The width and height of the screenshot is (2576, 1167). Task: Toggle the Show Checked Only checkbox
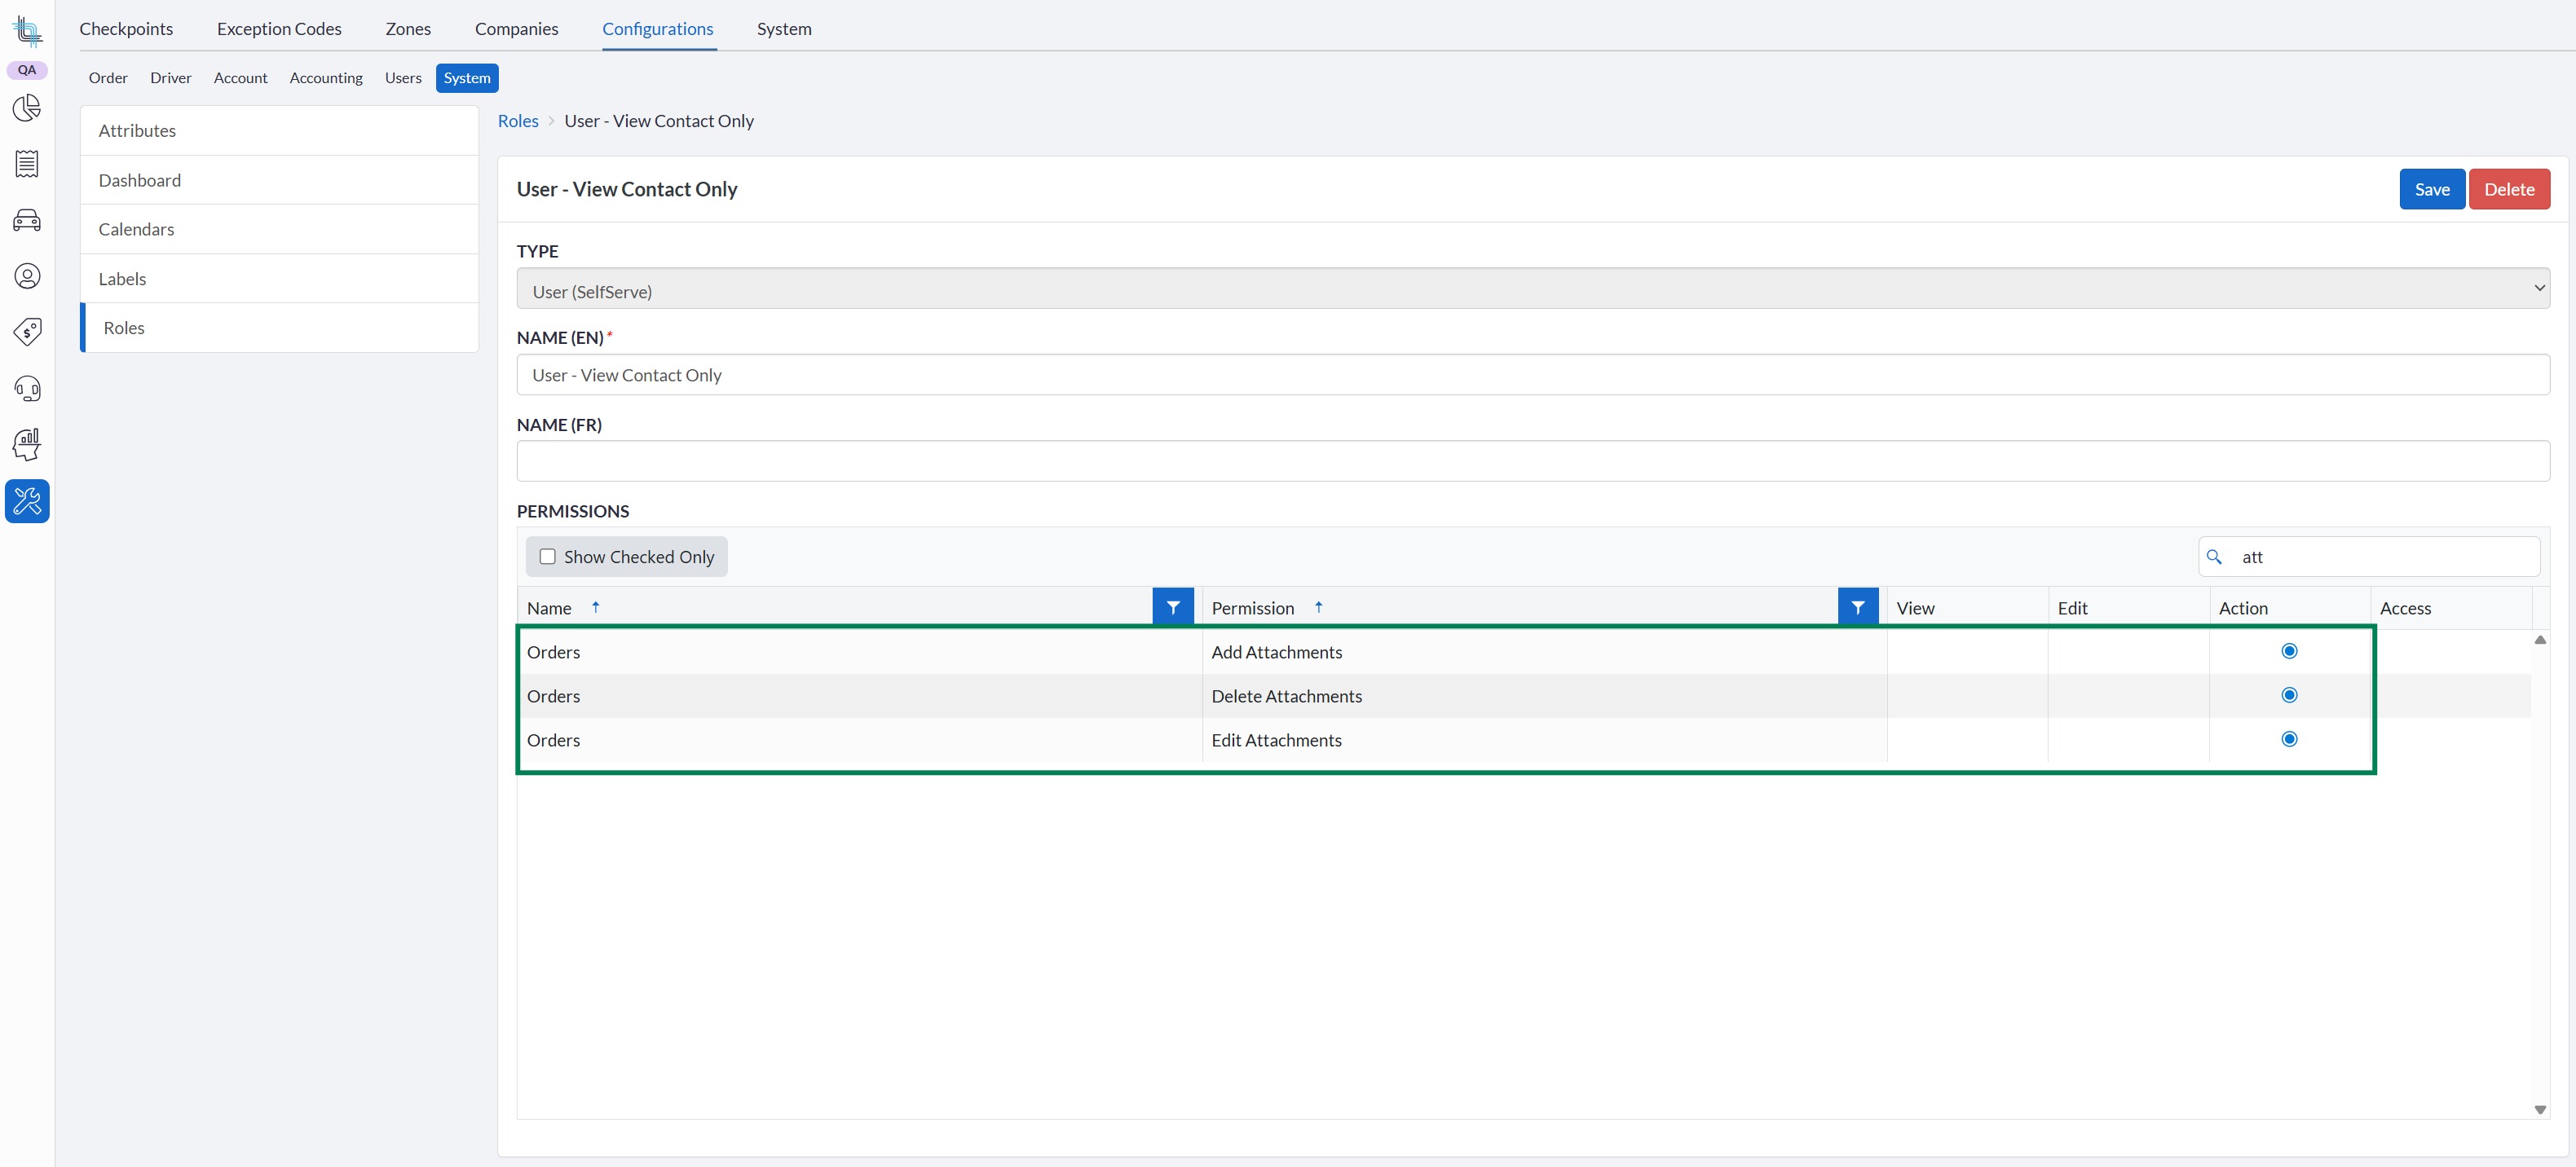pos(547,557)
